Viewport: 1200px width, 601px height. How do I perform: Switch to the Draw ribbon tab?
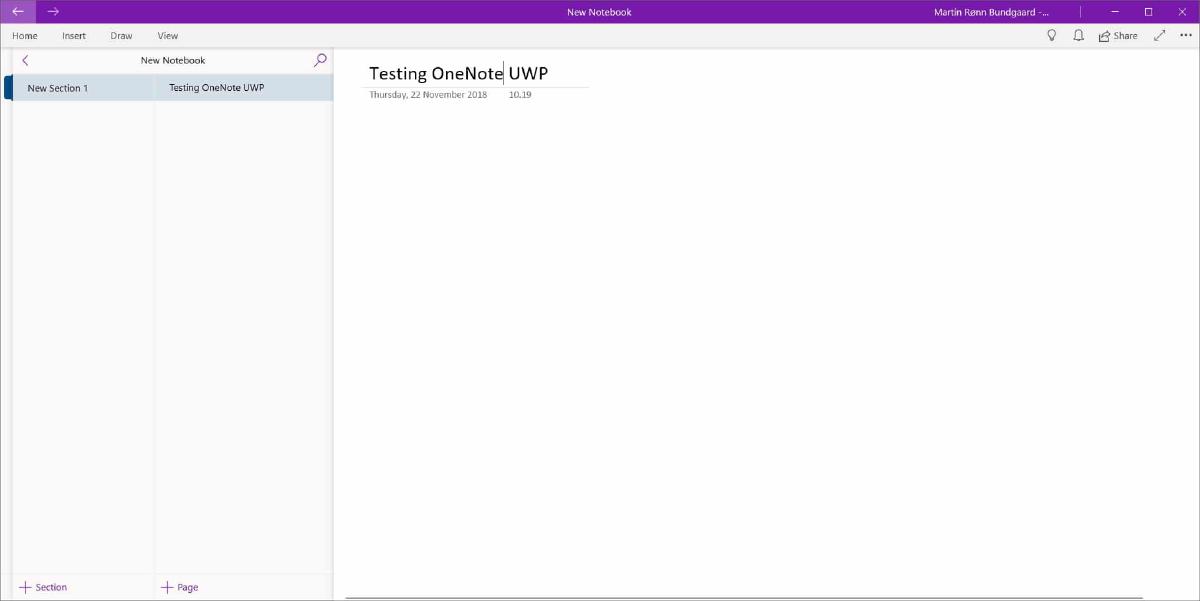[x=120, y=35]
